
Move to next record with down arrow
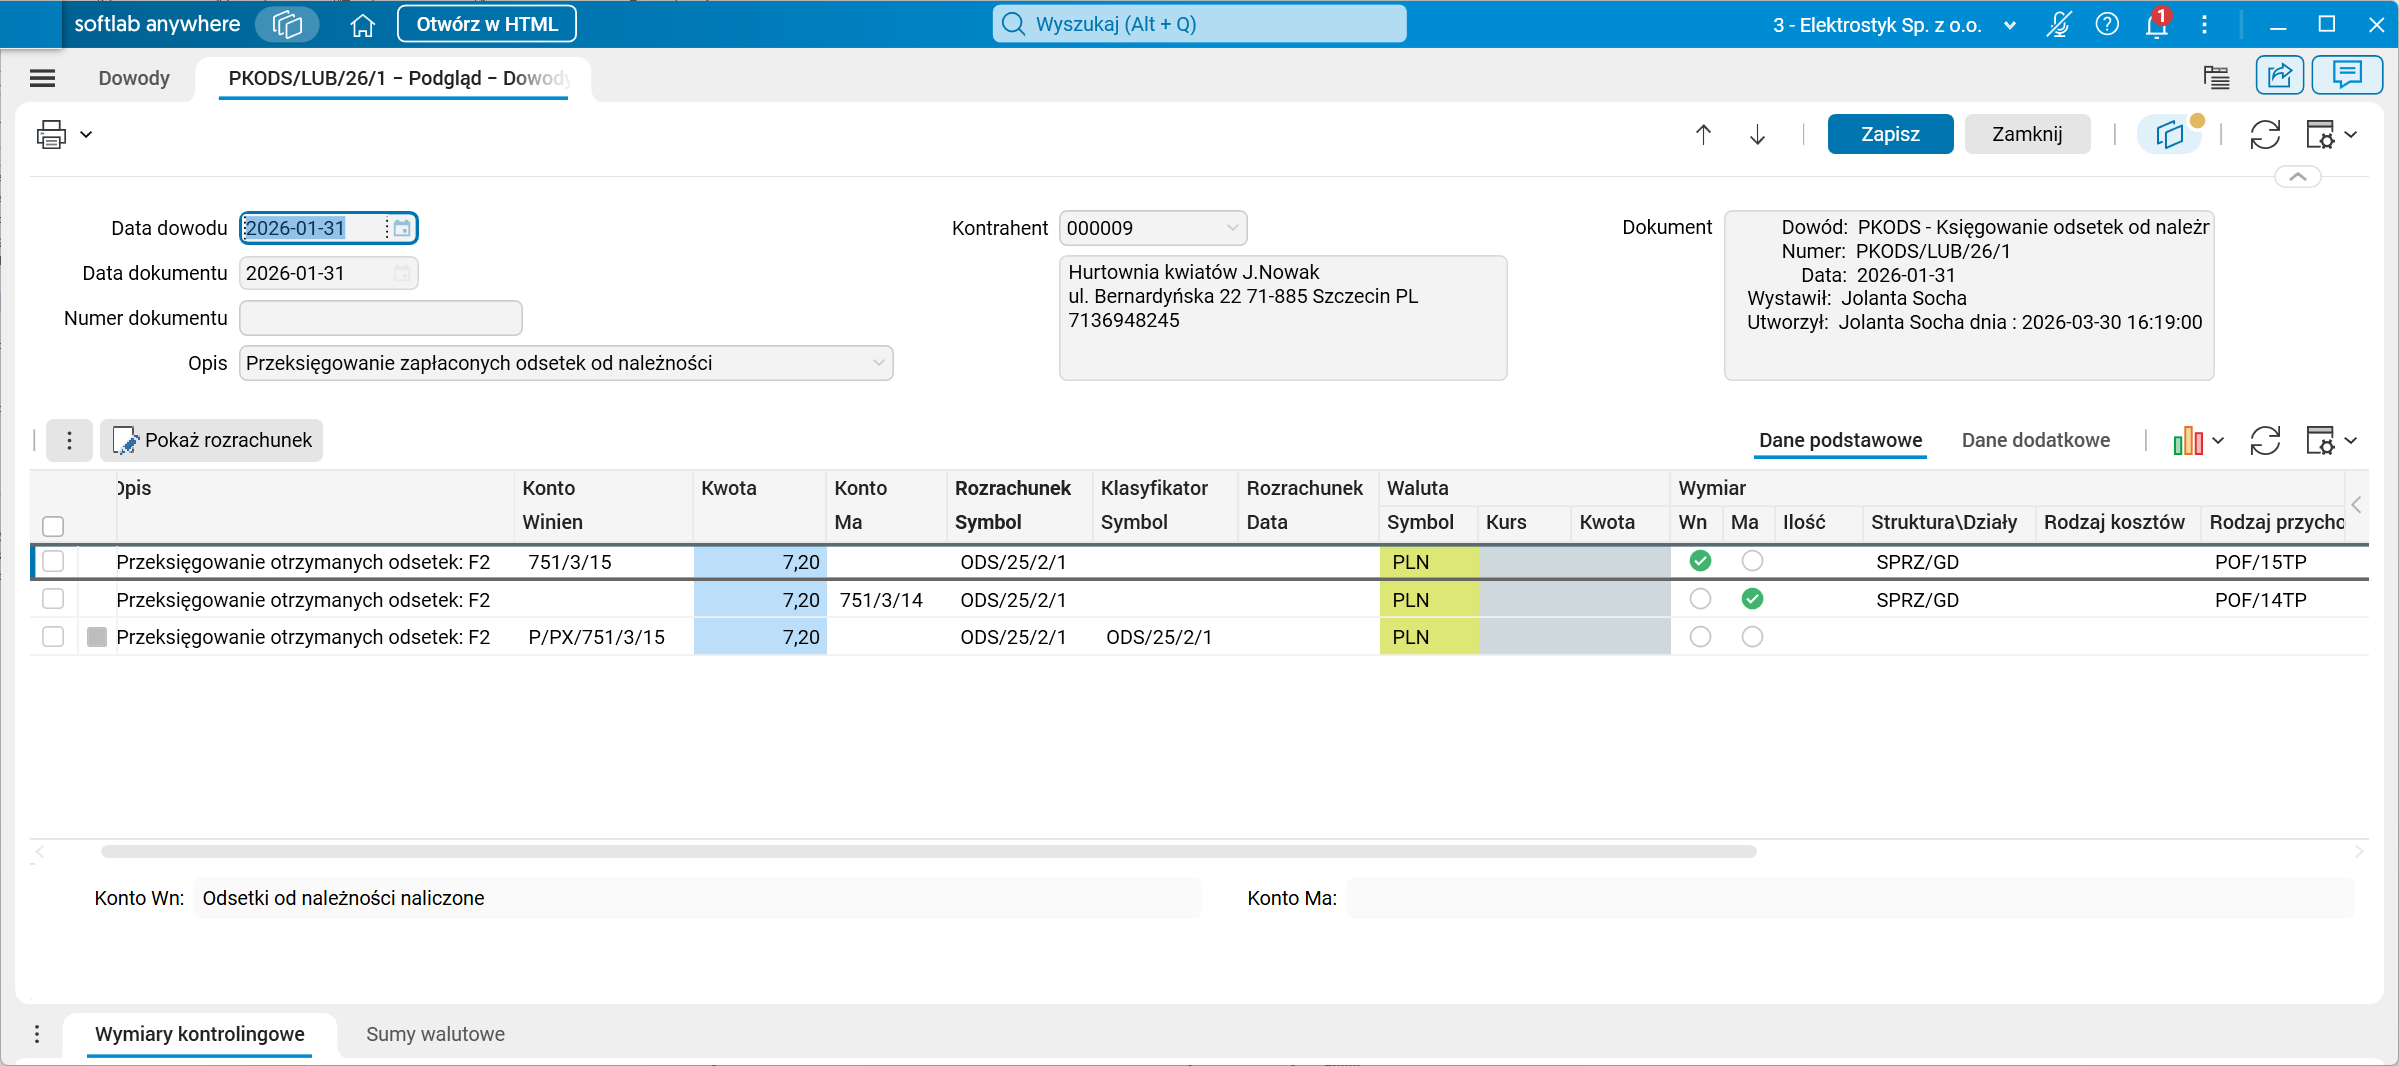tap(1757, 134)
